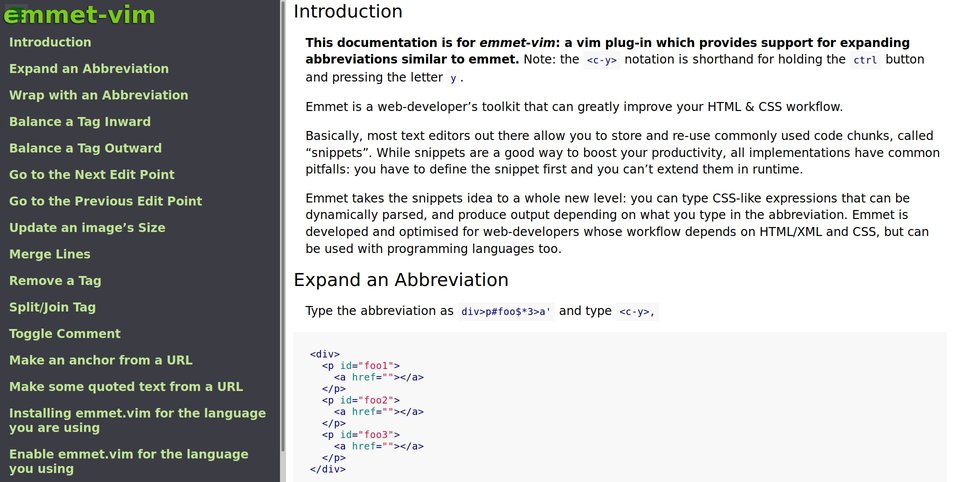Jump to Balance a Tag Inward
Screen dimensions: 954x482
[x=80, y=122]
